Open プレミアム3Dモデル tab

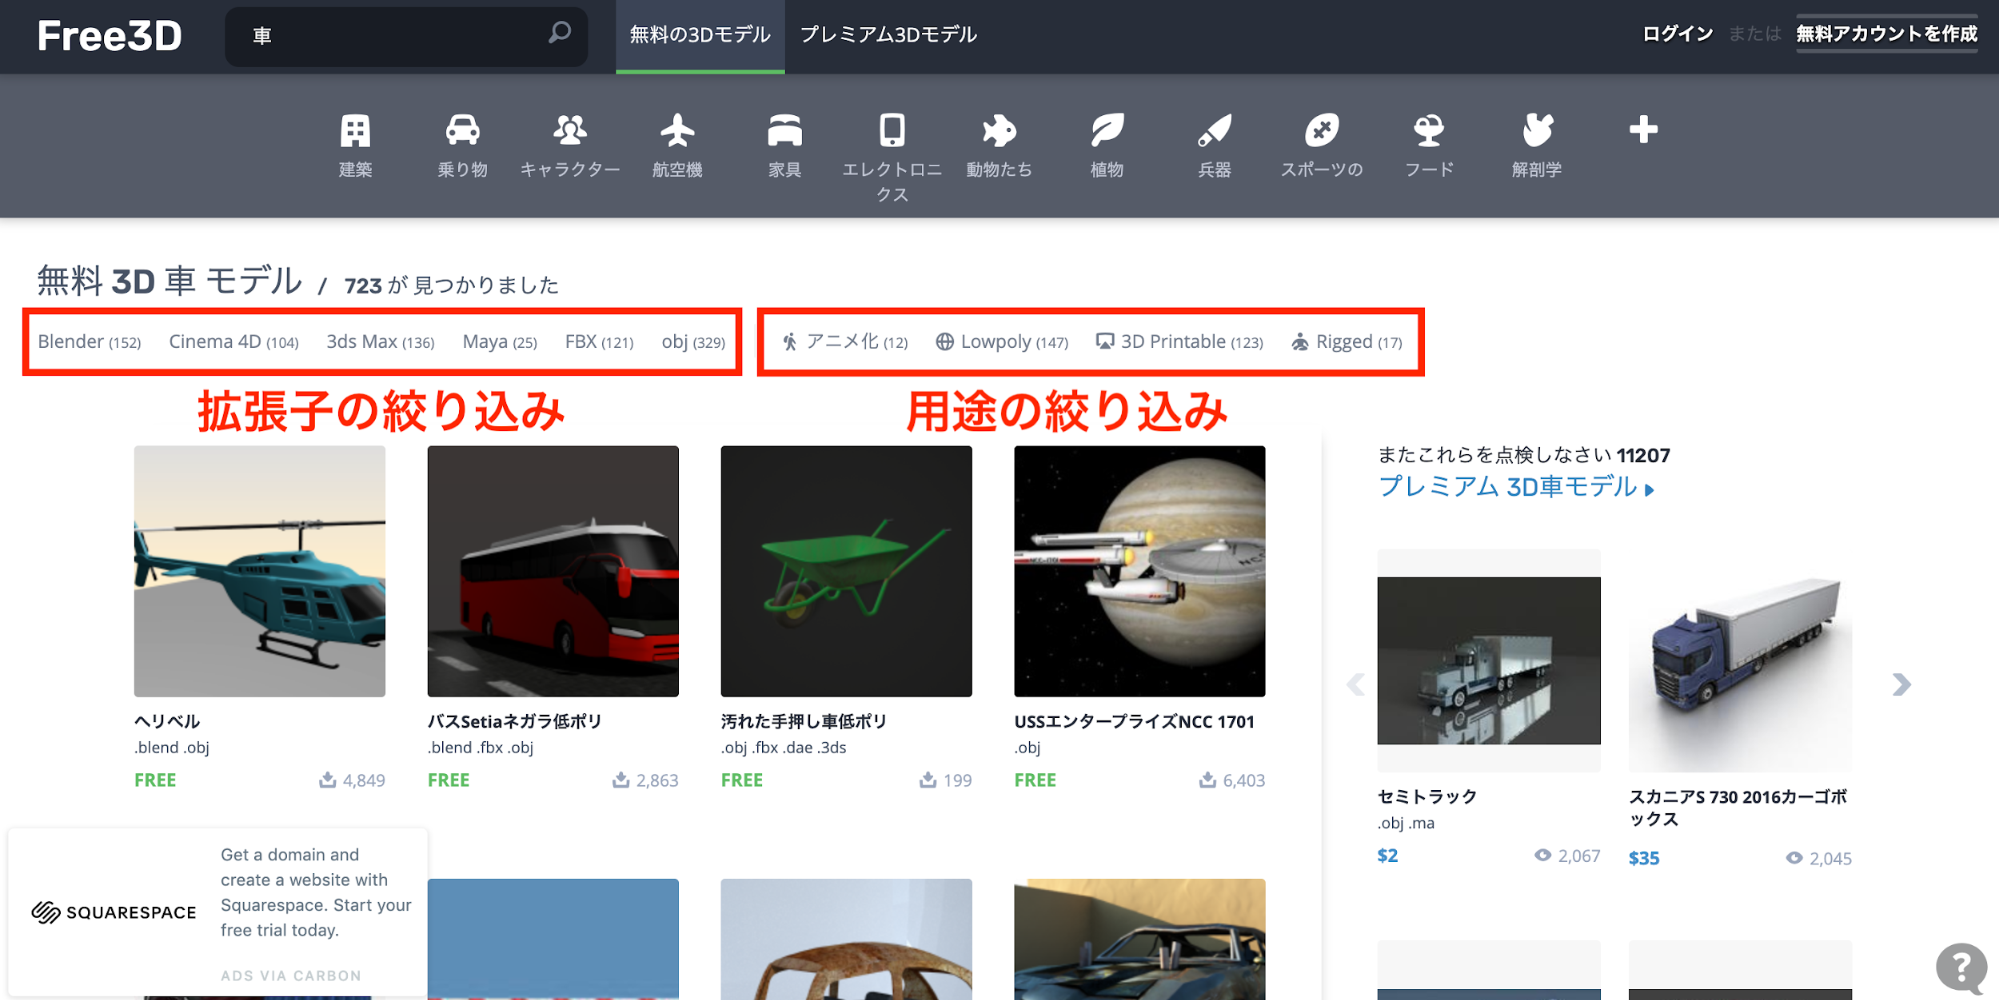click(888, 35)
